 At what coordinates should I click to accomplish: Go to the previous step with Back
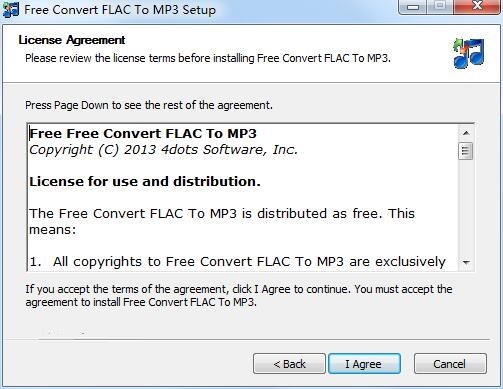289,364
